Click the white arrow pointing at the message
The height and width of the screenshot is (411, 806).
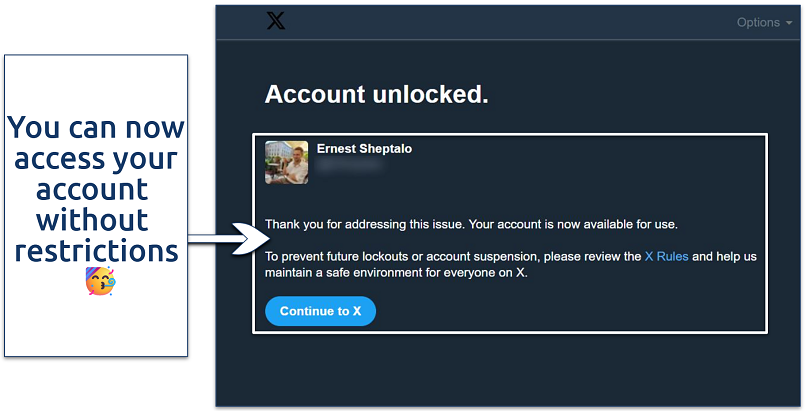coord(228,239)
